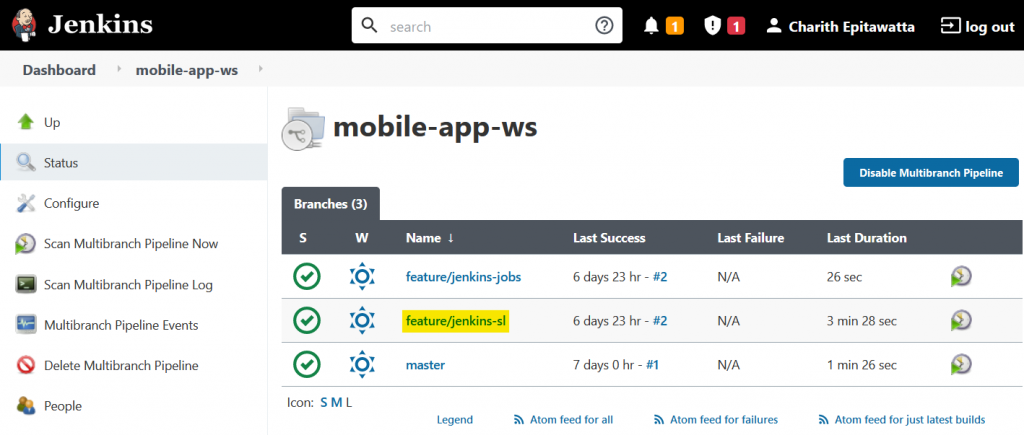Focus the search input field
The image size is (1024, 435).
pyautogui.click(x=487, y=26)
